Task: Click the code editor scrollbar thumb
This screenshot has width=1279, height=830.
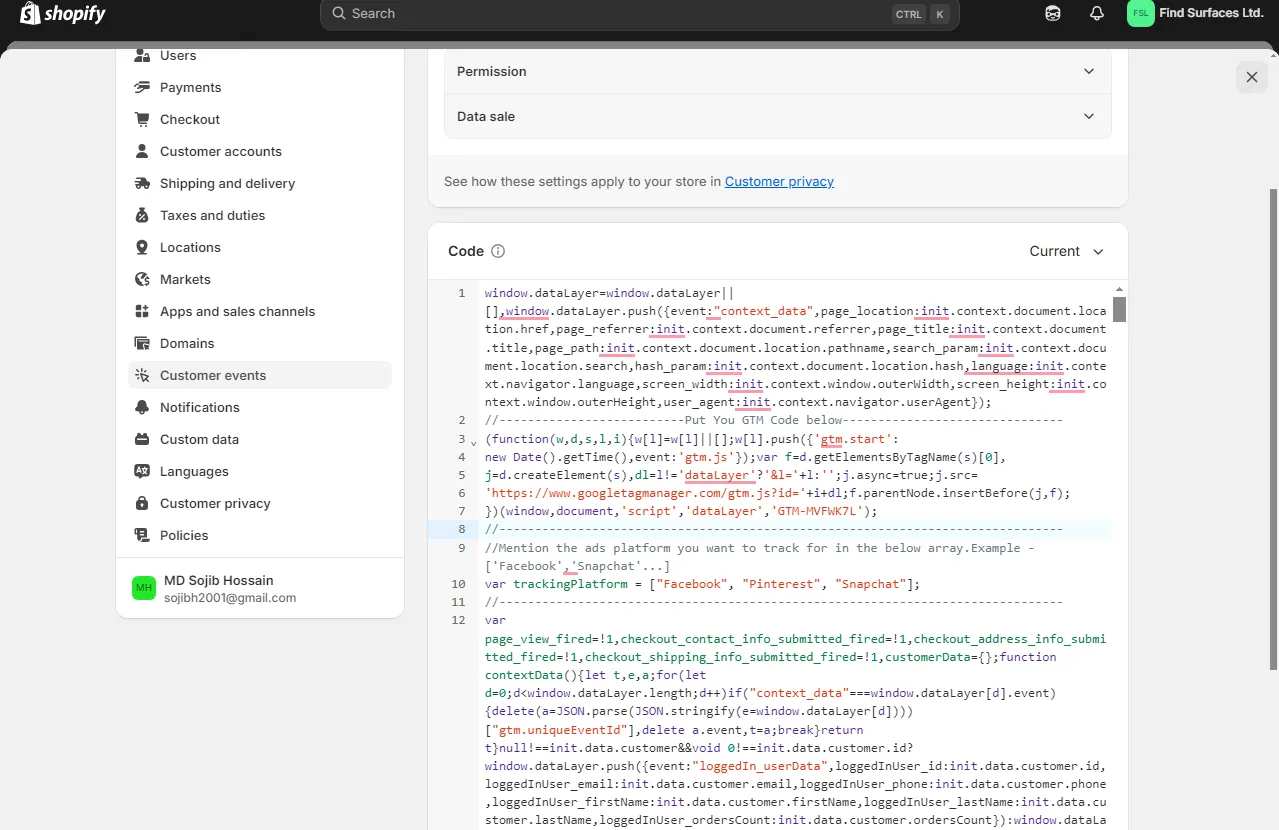Action: click(x=1119, y=308)
